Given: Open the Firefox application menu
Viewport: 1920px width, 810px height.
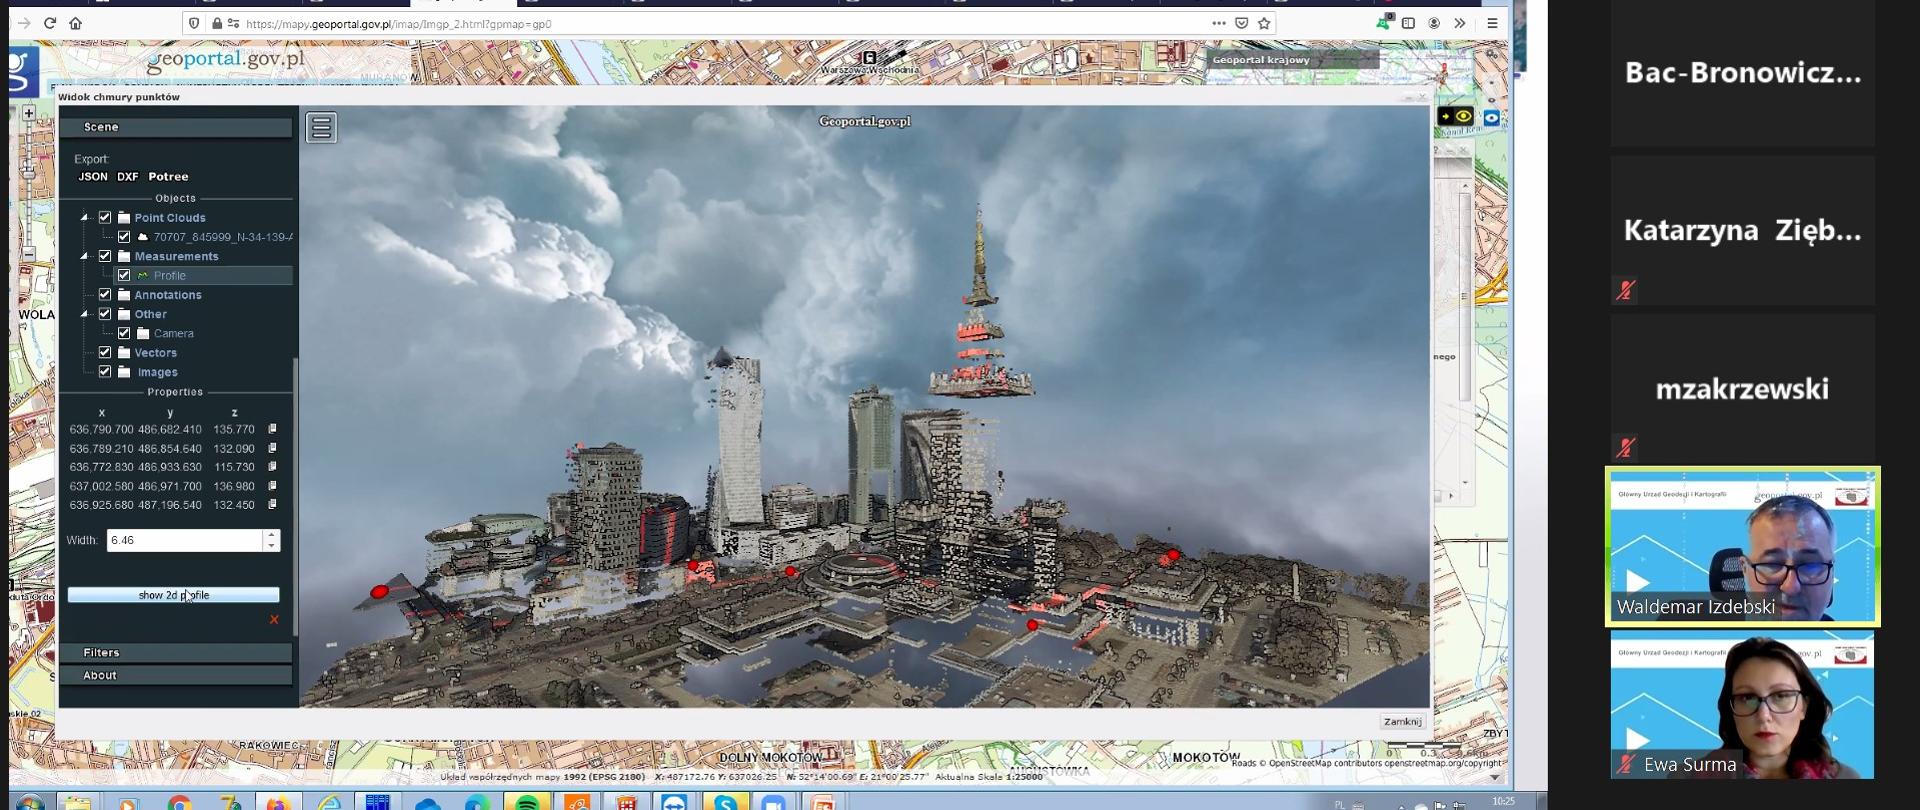Looking at the screenshot, I should pyautogui.click(x=1492, y=23).
